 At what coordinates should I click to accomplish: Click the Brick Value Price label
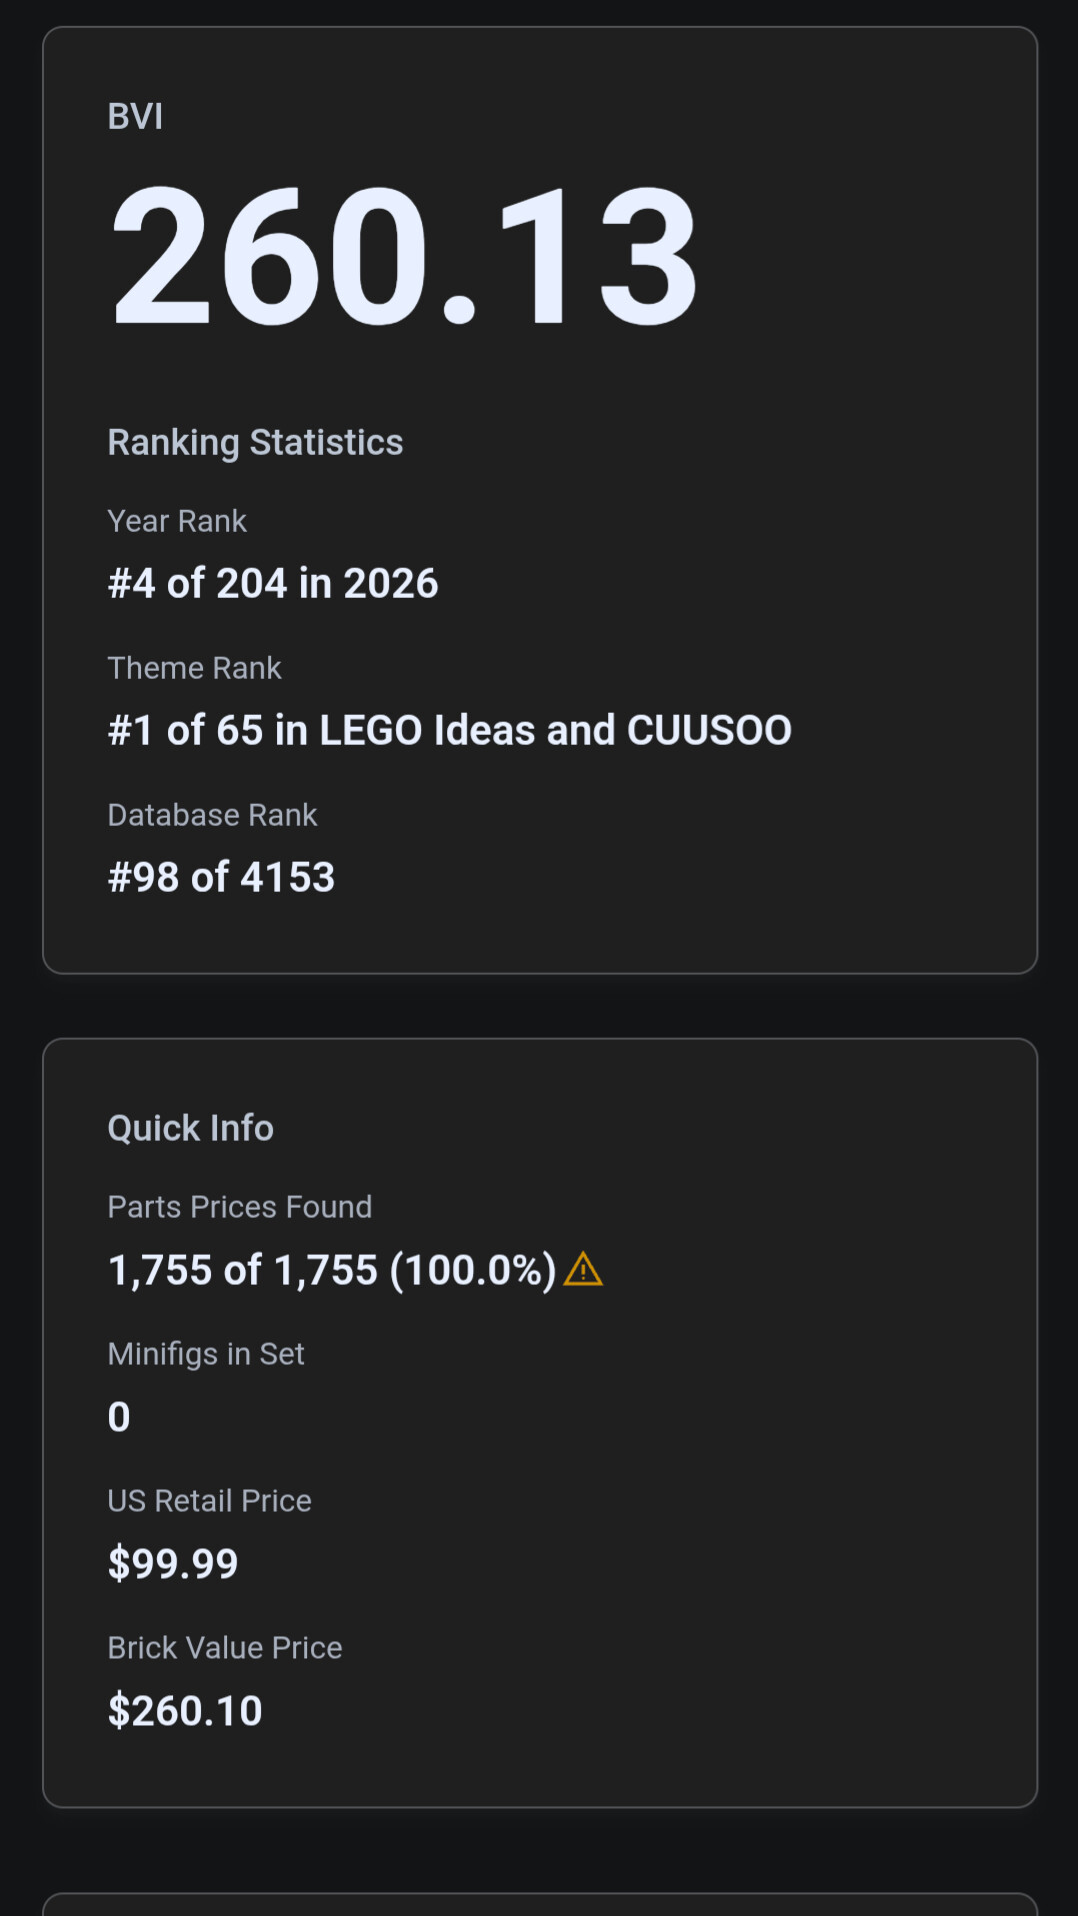(x=224, y=1648)
